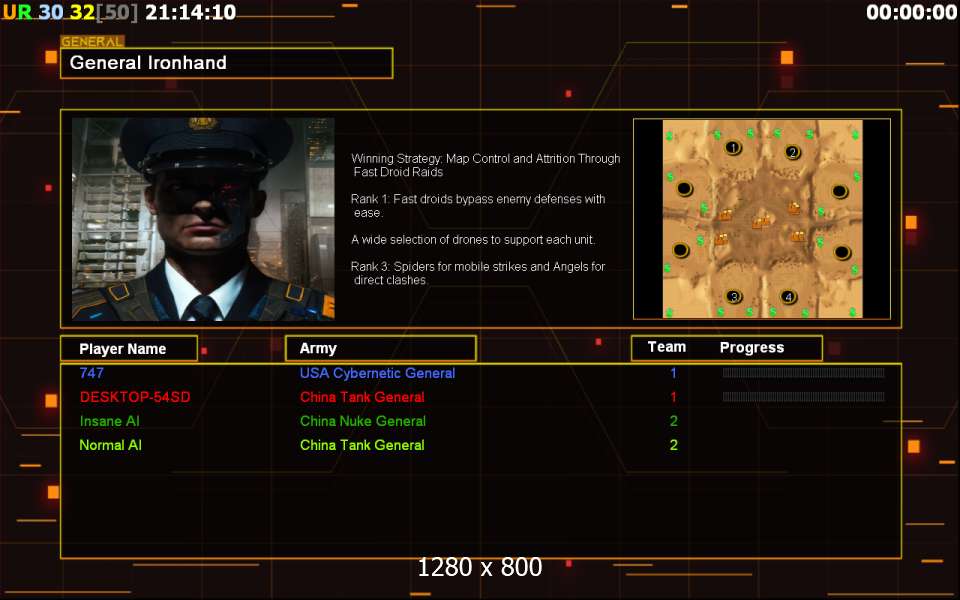Click start position marker 2 on map

point(792,152)
